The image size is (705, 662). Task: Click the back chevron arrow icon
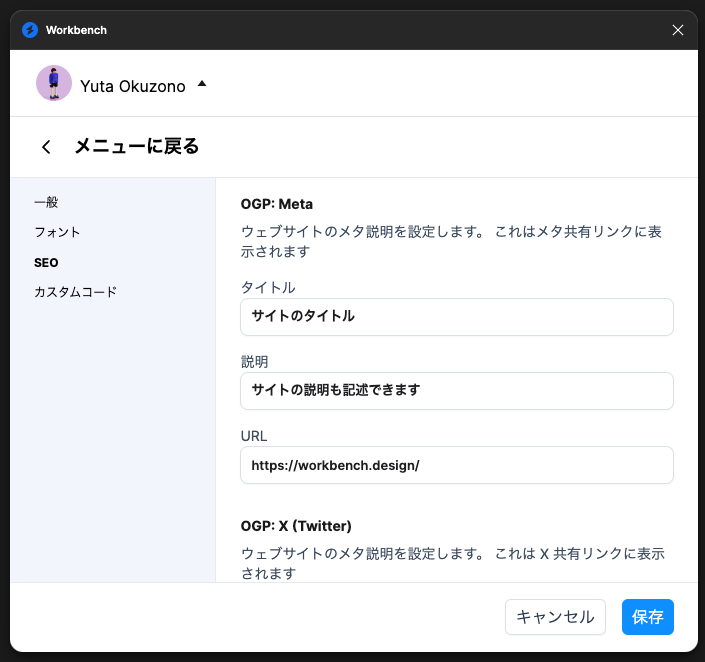(x=46, y=147)
